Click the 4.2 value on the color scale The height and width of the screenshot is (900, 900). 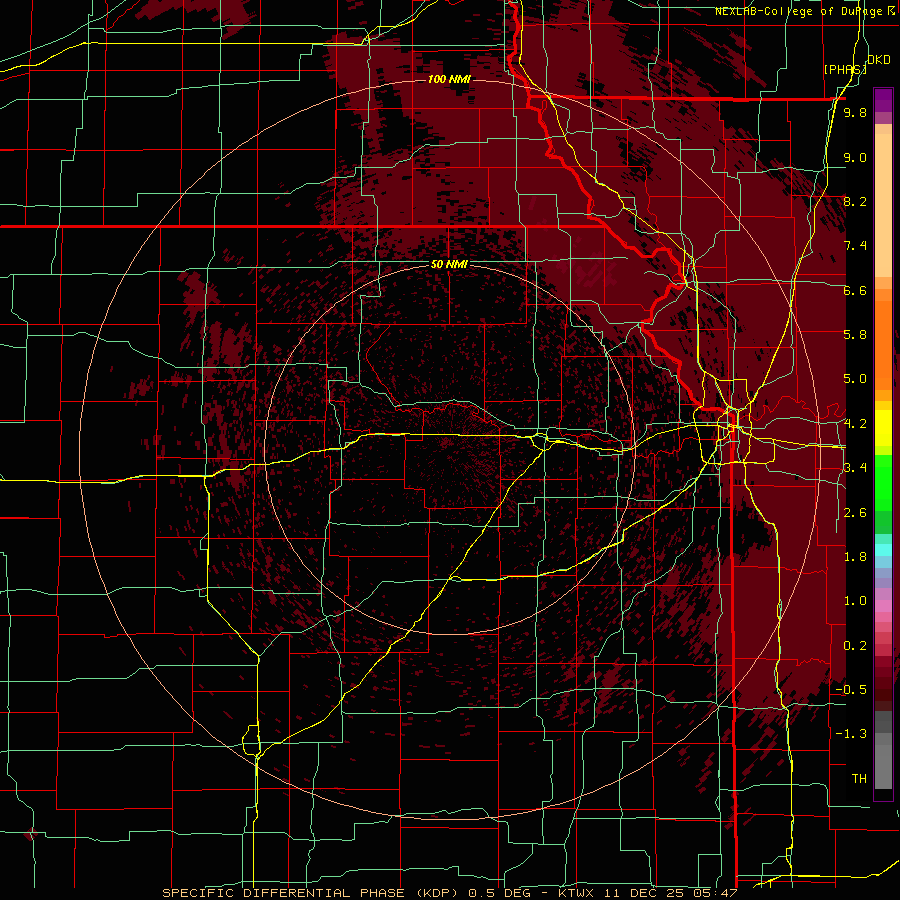[855, 424]
